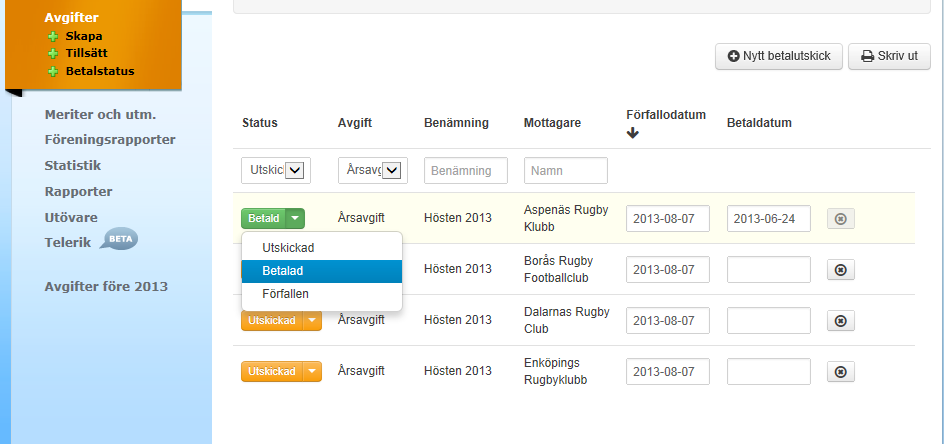The height and width of the screenshot is (444, 944).
Task: Edit Förfallodatum for Borås Rugby Footballclub
Action: 668,269
